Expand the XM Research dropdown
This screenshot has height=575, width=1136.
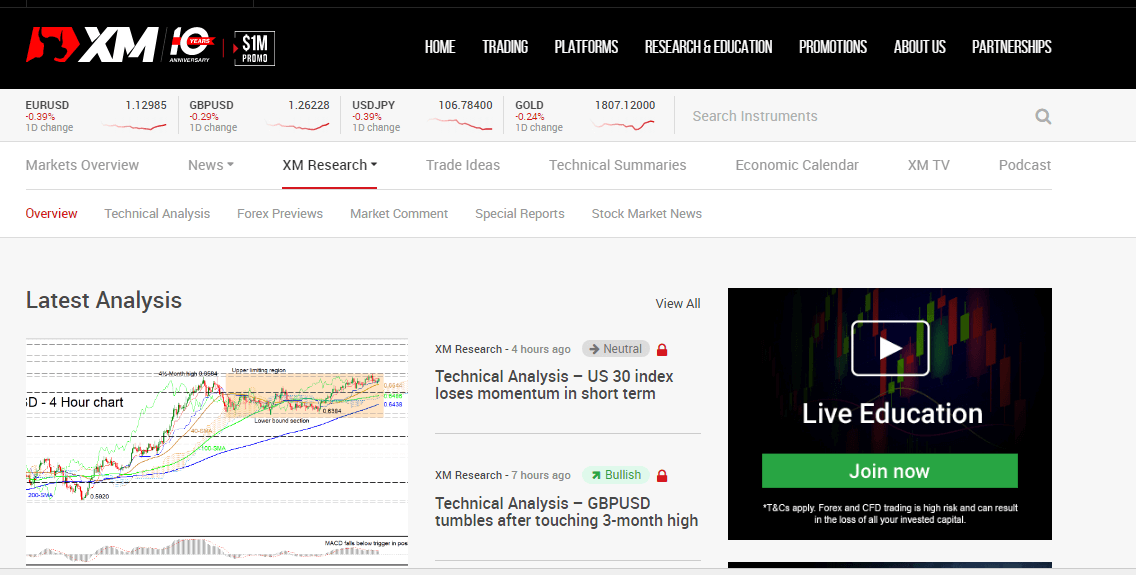(x=330, y=165)
